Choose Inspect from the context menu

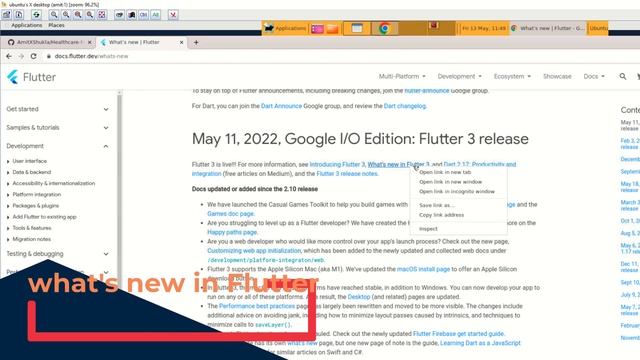click(458, 229)
